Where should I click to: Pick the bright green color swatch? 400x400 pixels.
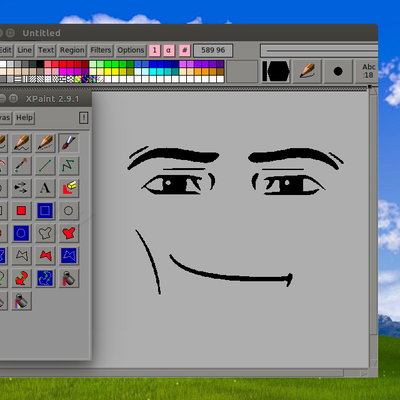[108, 64]
